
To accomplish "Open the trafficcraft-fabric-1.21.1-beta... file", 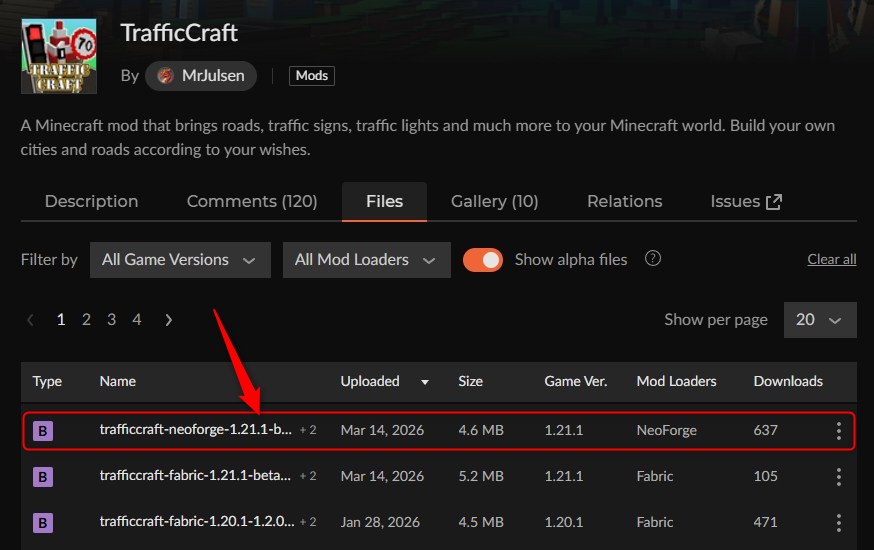I will click(195, 475).
